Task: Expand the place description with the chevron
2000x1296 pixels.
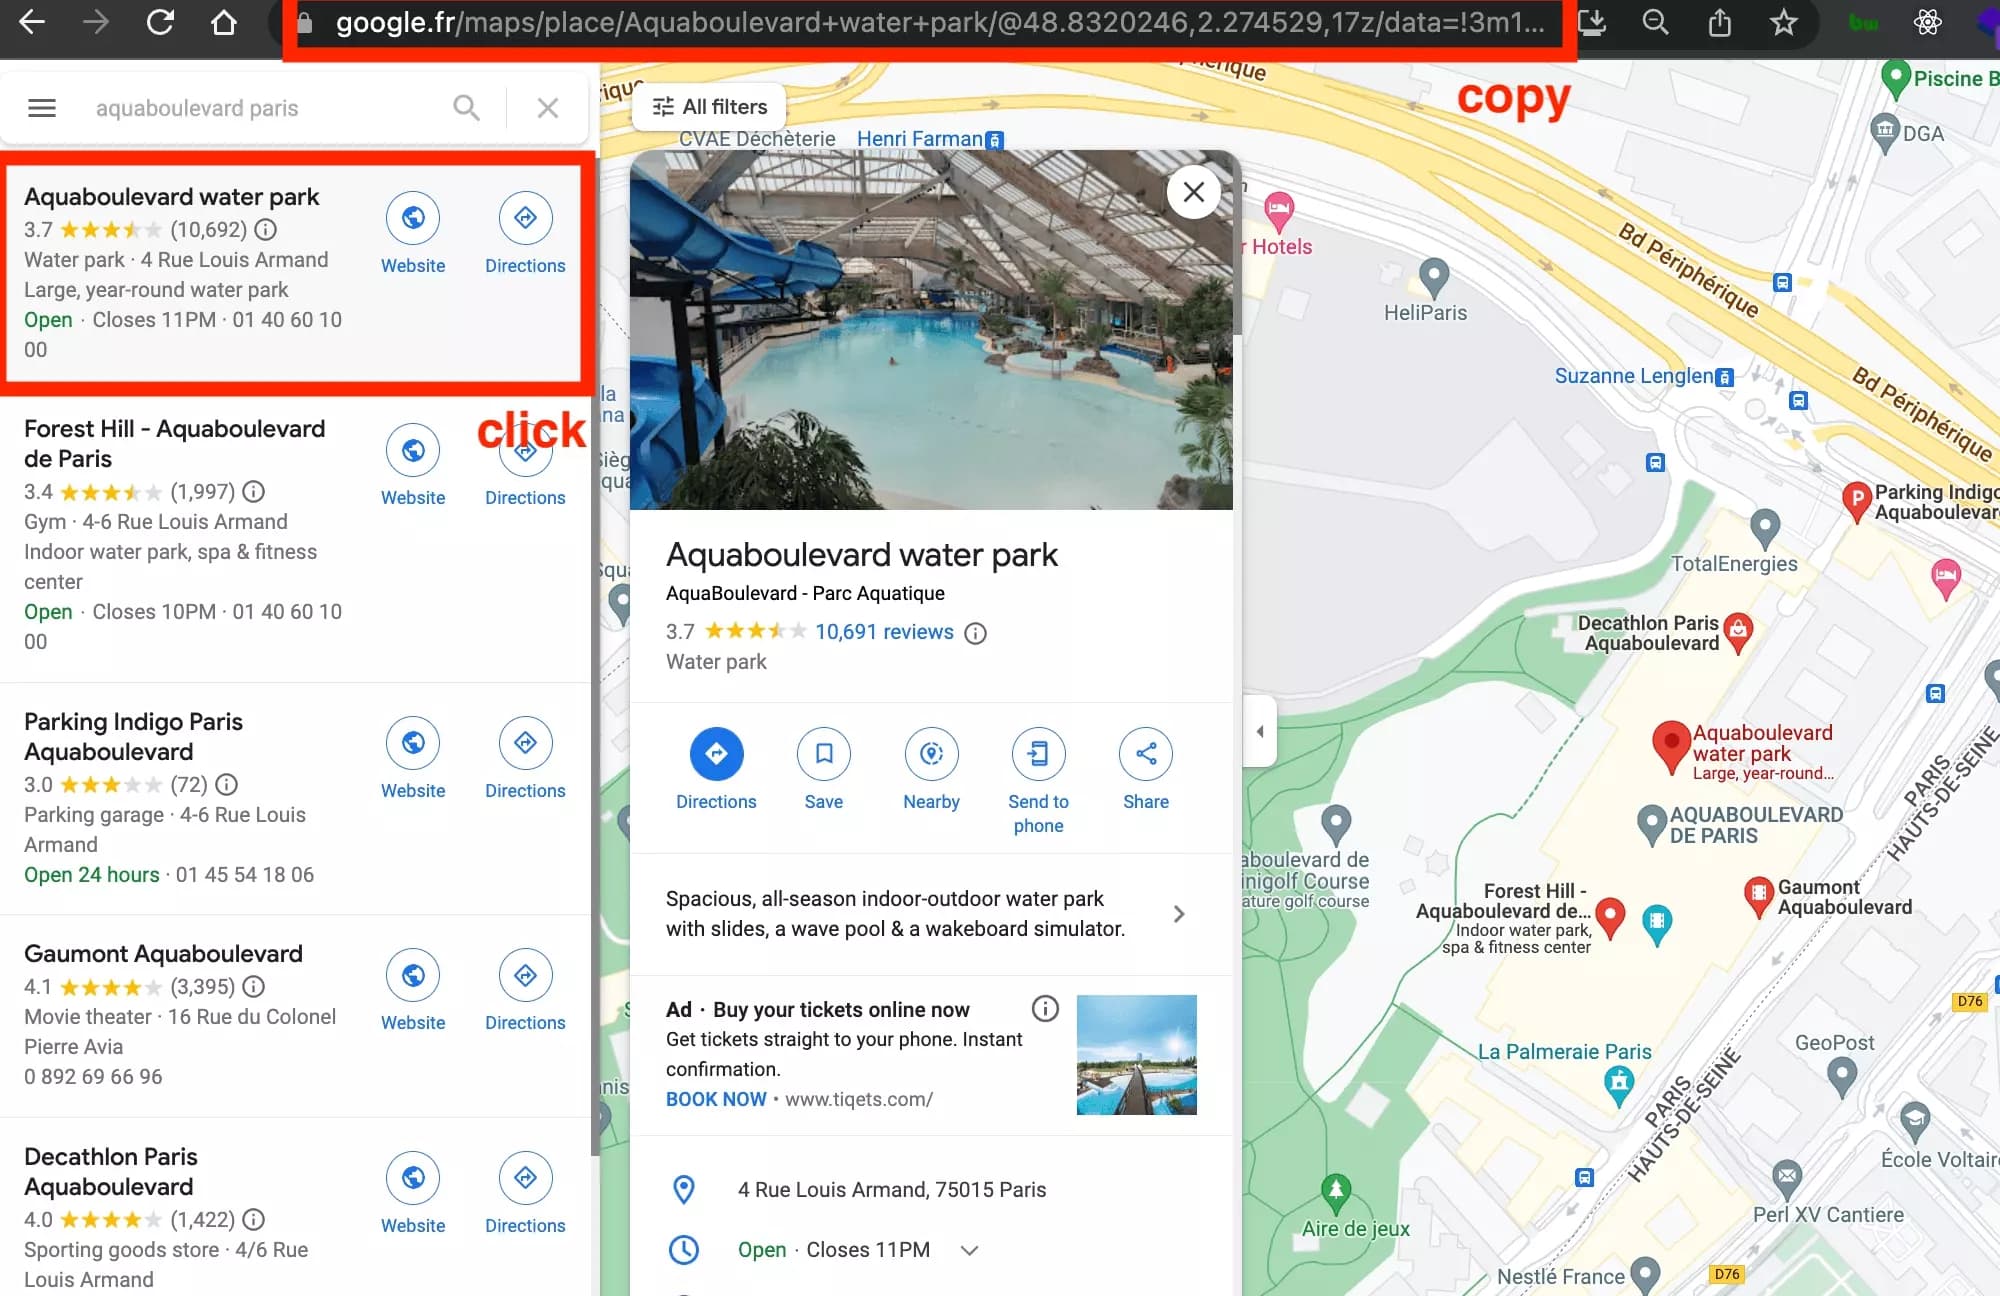Action: (x=1179, y=914)
